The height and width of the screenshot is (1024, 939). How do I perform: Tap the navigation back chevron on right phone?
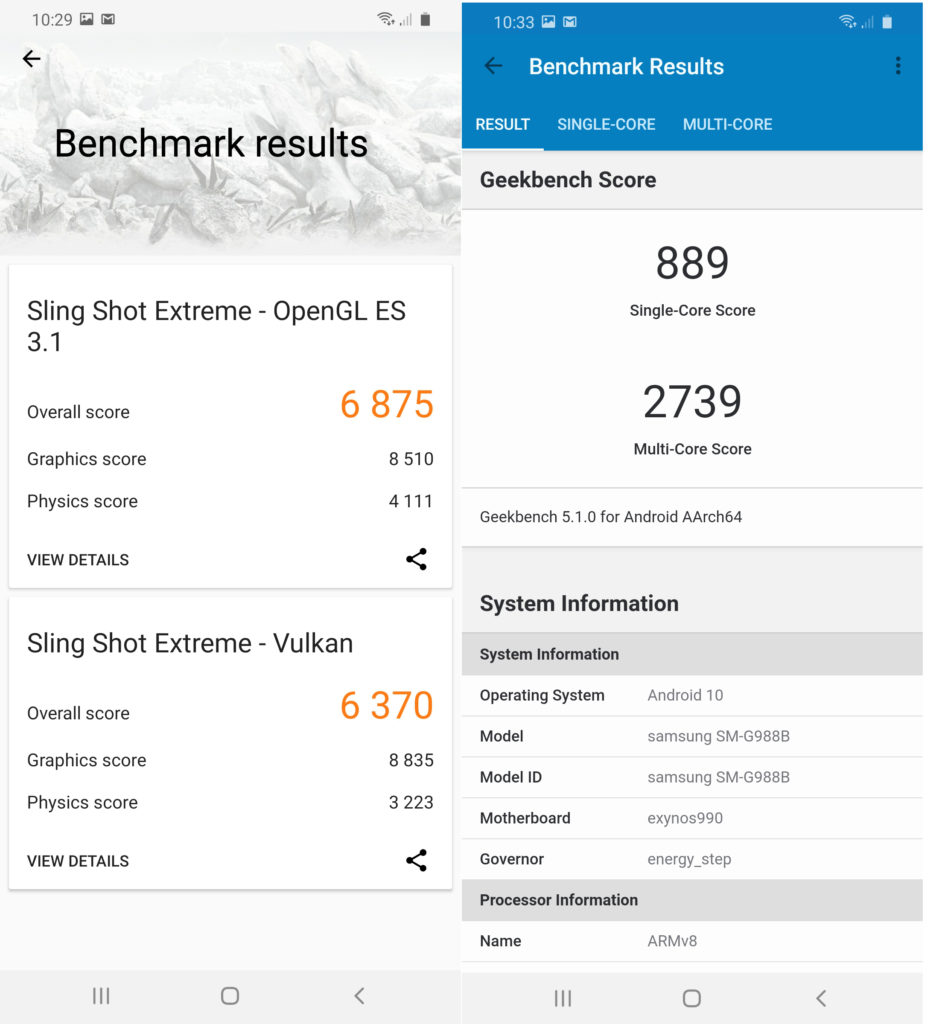click(821, 998)
